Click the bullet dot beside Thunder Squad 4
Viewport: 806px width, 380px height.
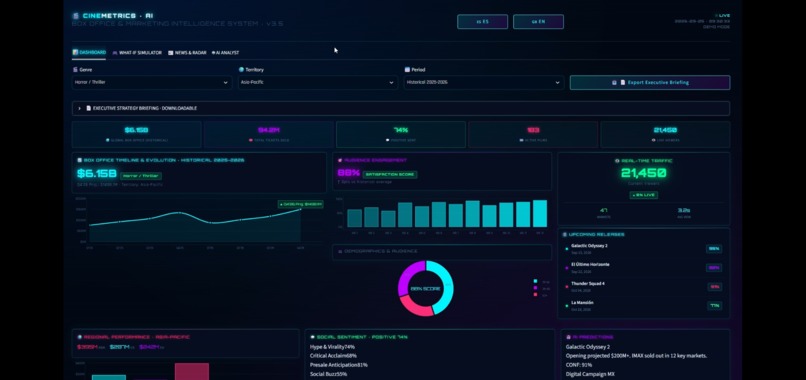566,287
